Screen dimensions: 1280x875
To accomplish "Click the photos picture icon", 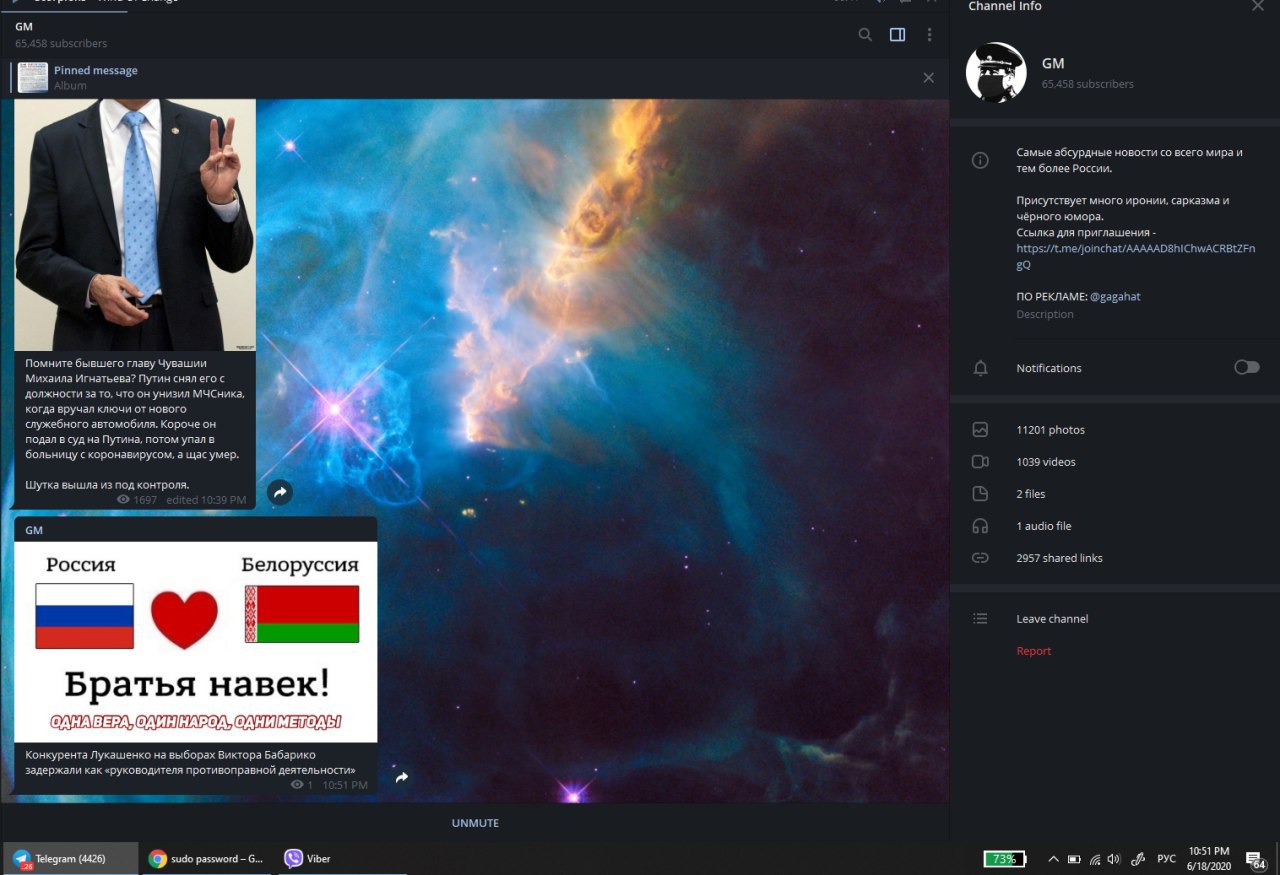I will click(980, 430).
